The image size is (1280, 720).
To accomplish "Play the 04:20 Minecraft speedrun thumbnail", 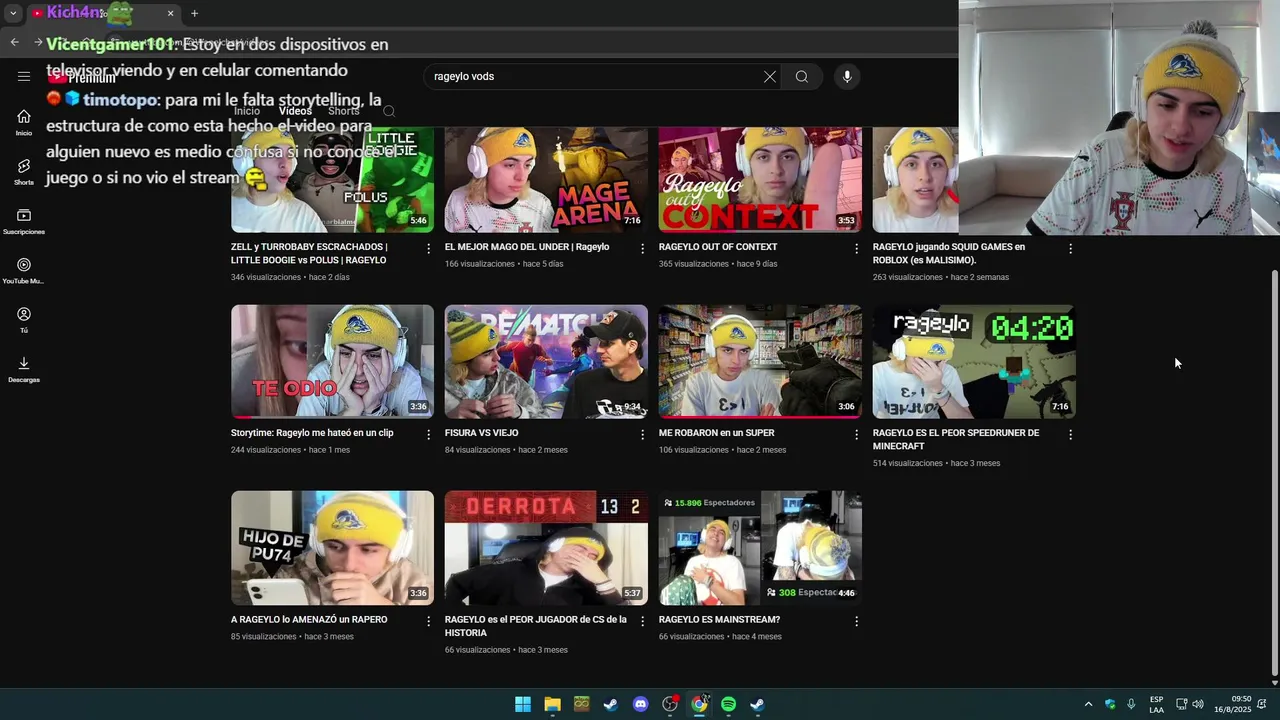I will [x=974, y=361].
